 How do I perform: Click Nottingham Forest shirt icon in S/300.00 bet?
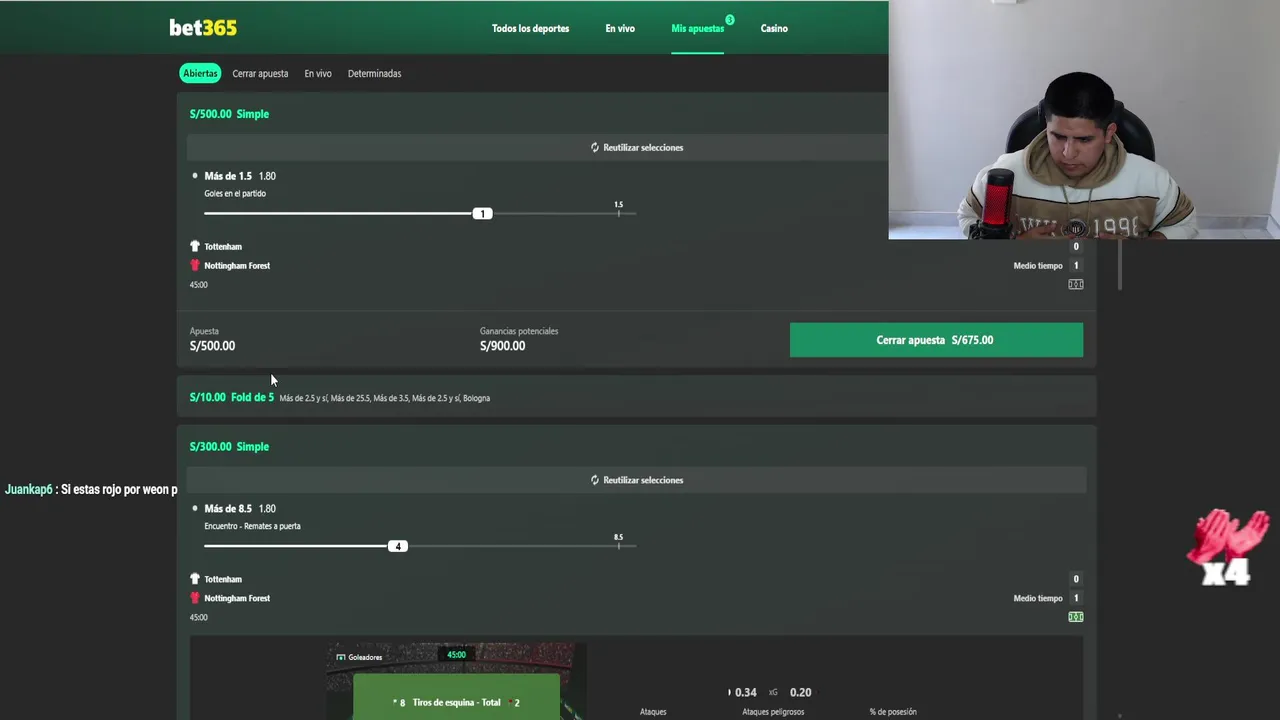coord(195,598)
